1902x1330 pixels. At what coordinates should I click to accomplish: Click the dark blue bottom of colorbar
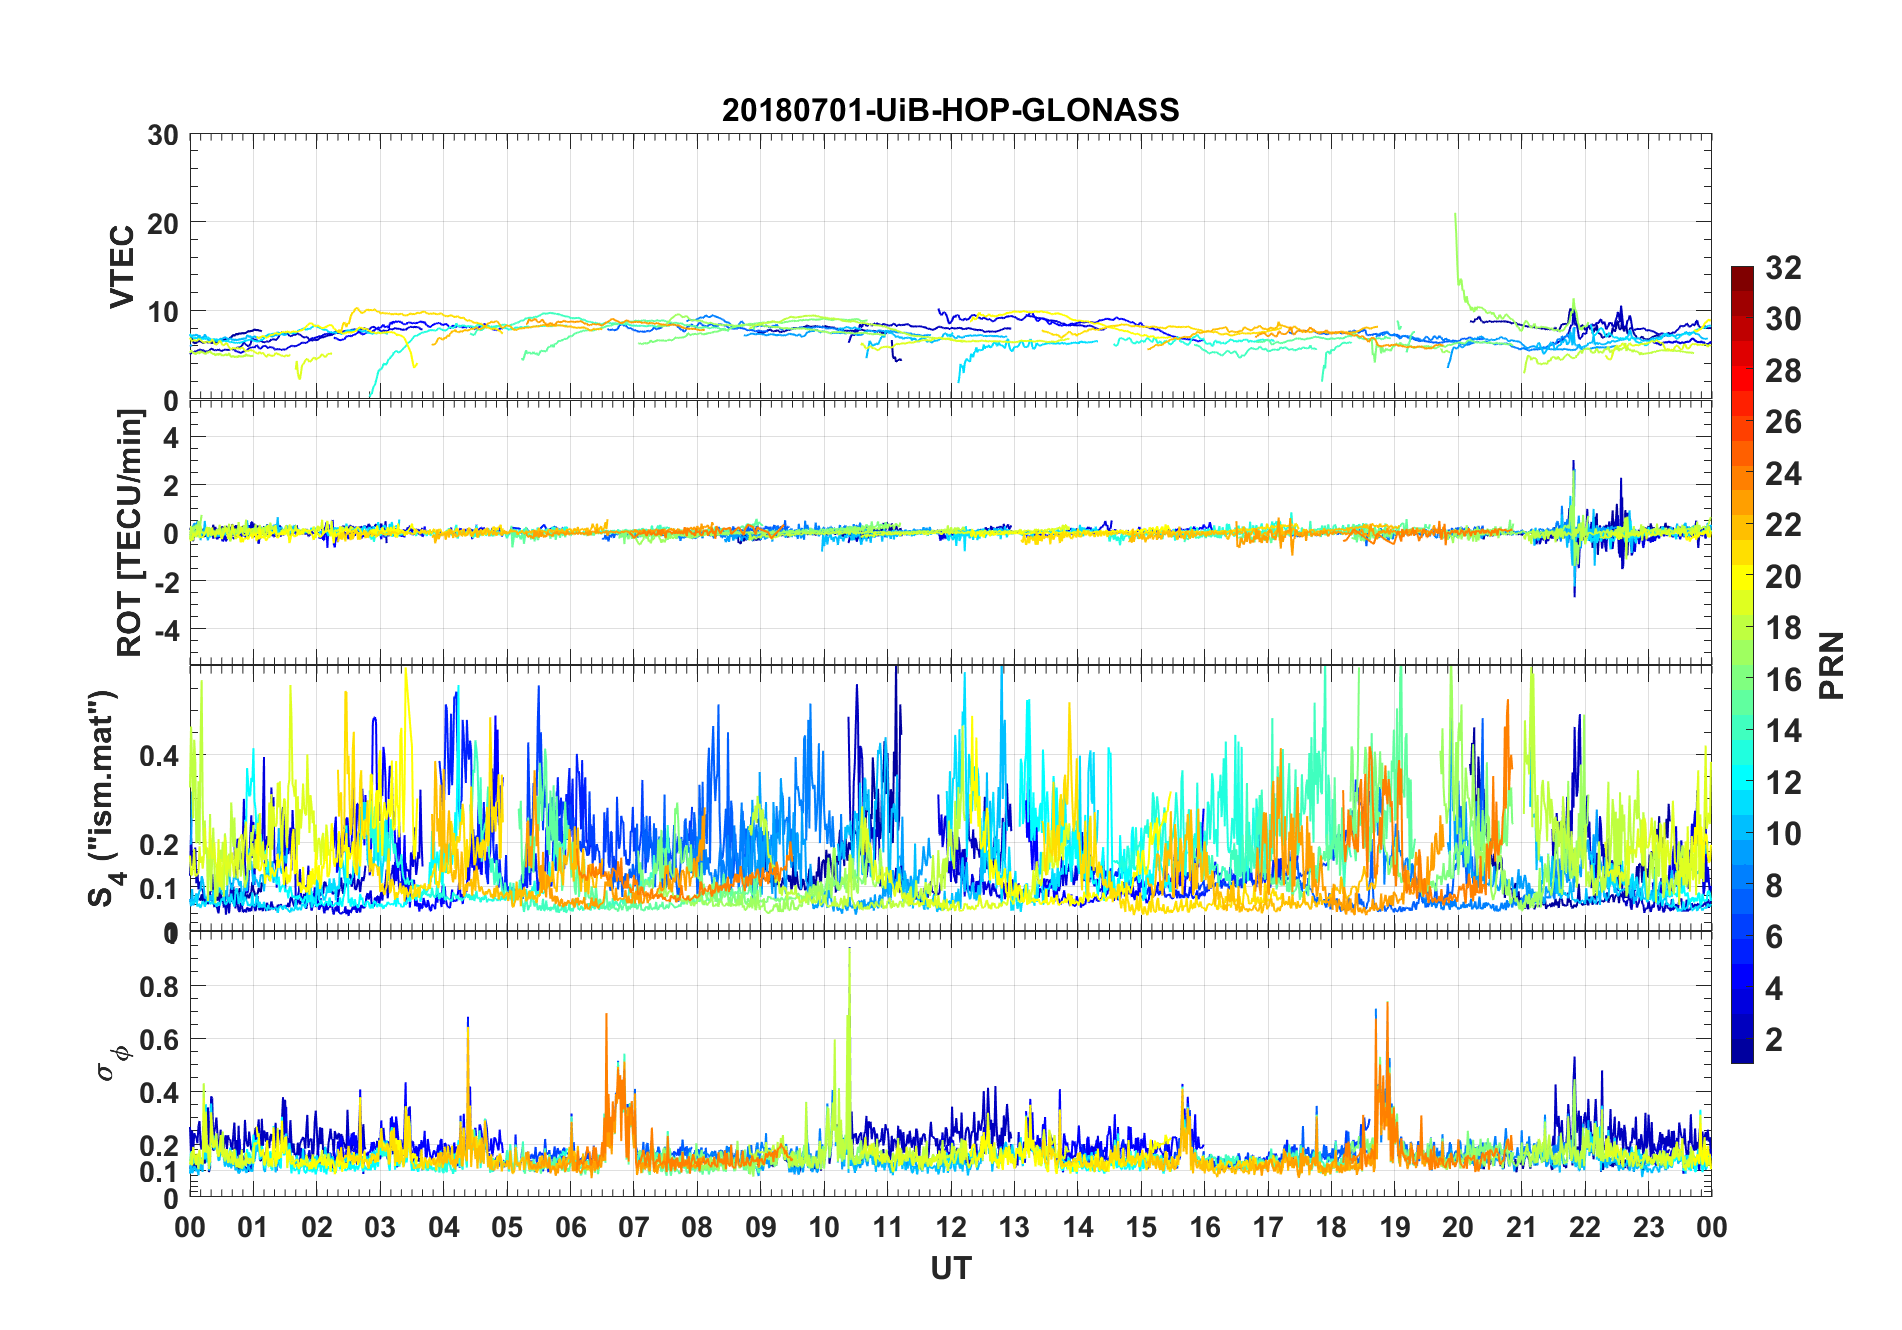[x=1742, y=1050]
